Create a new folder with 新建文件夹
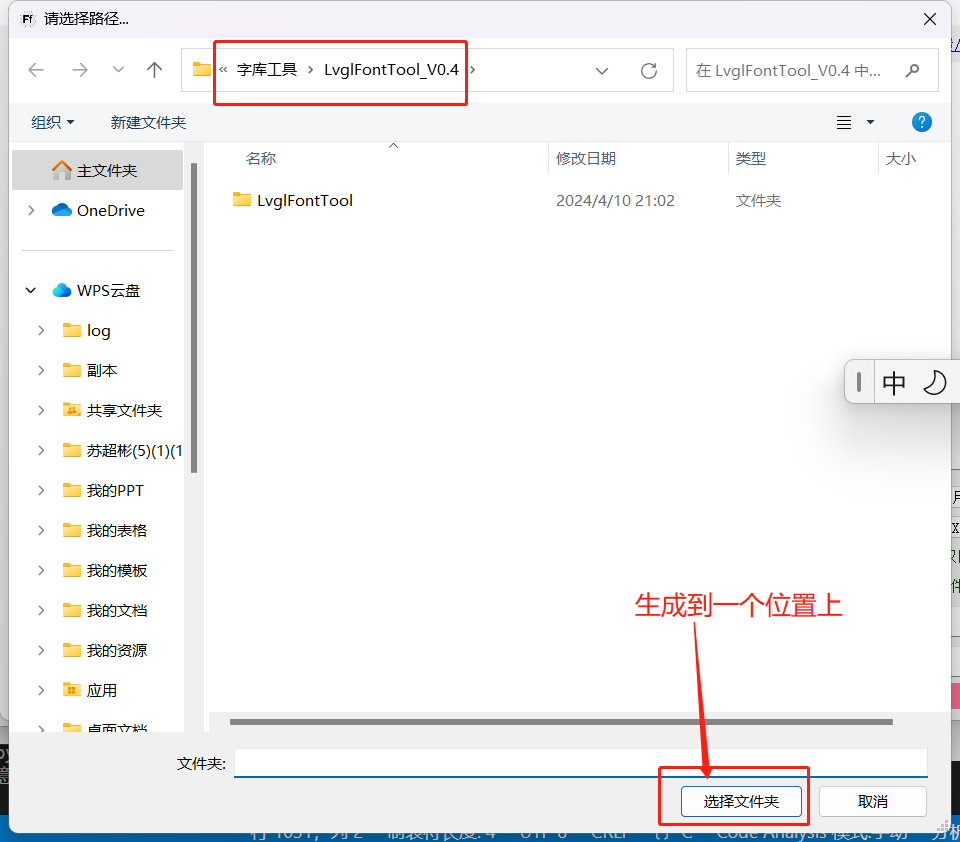 [148, 122]
